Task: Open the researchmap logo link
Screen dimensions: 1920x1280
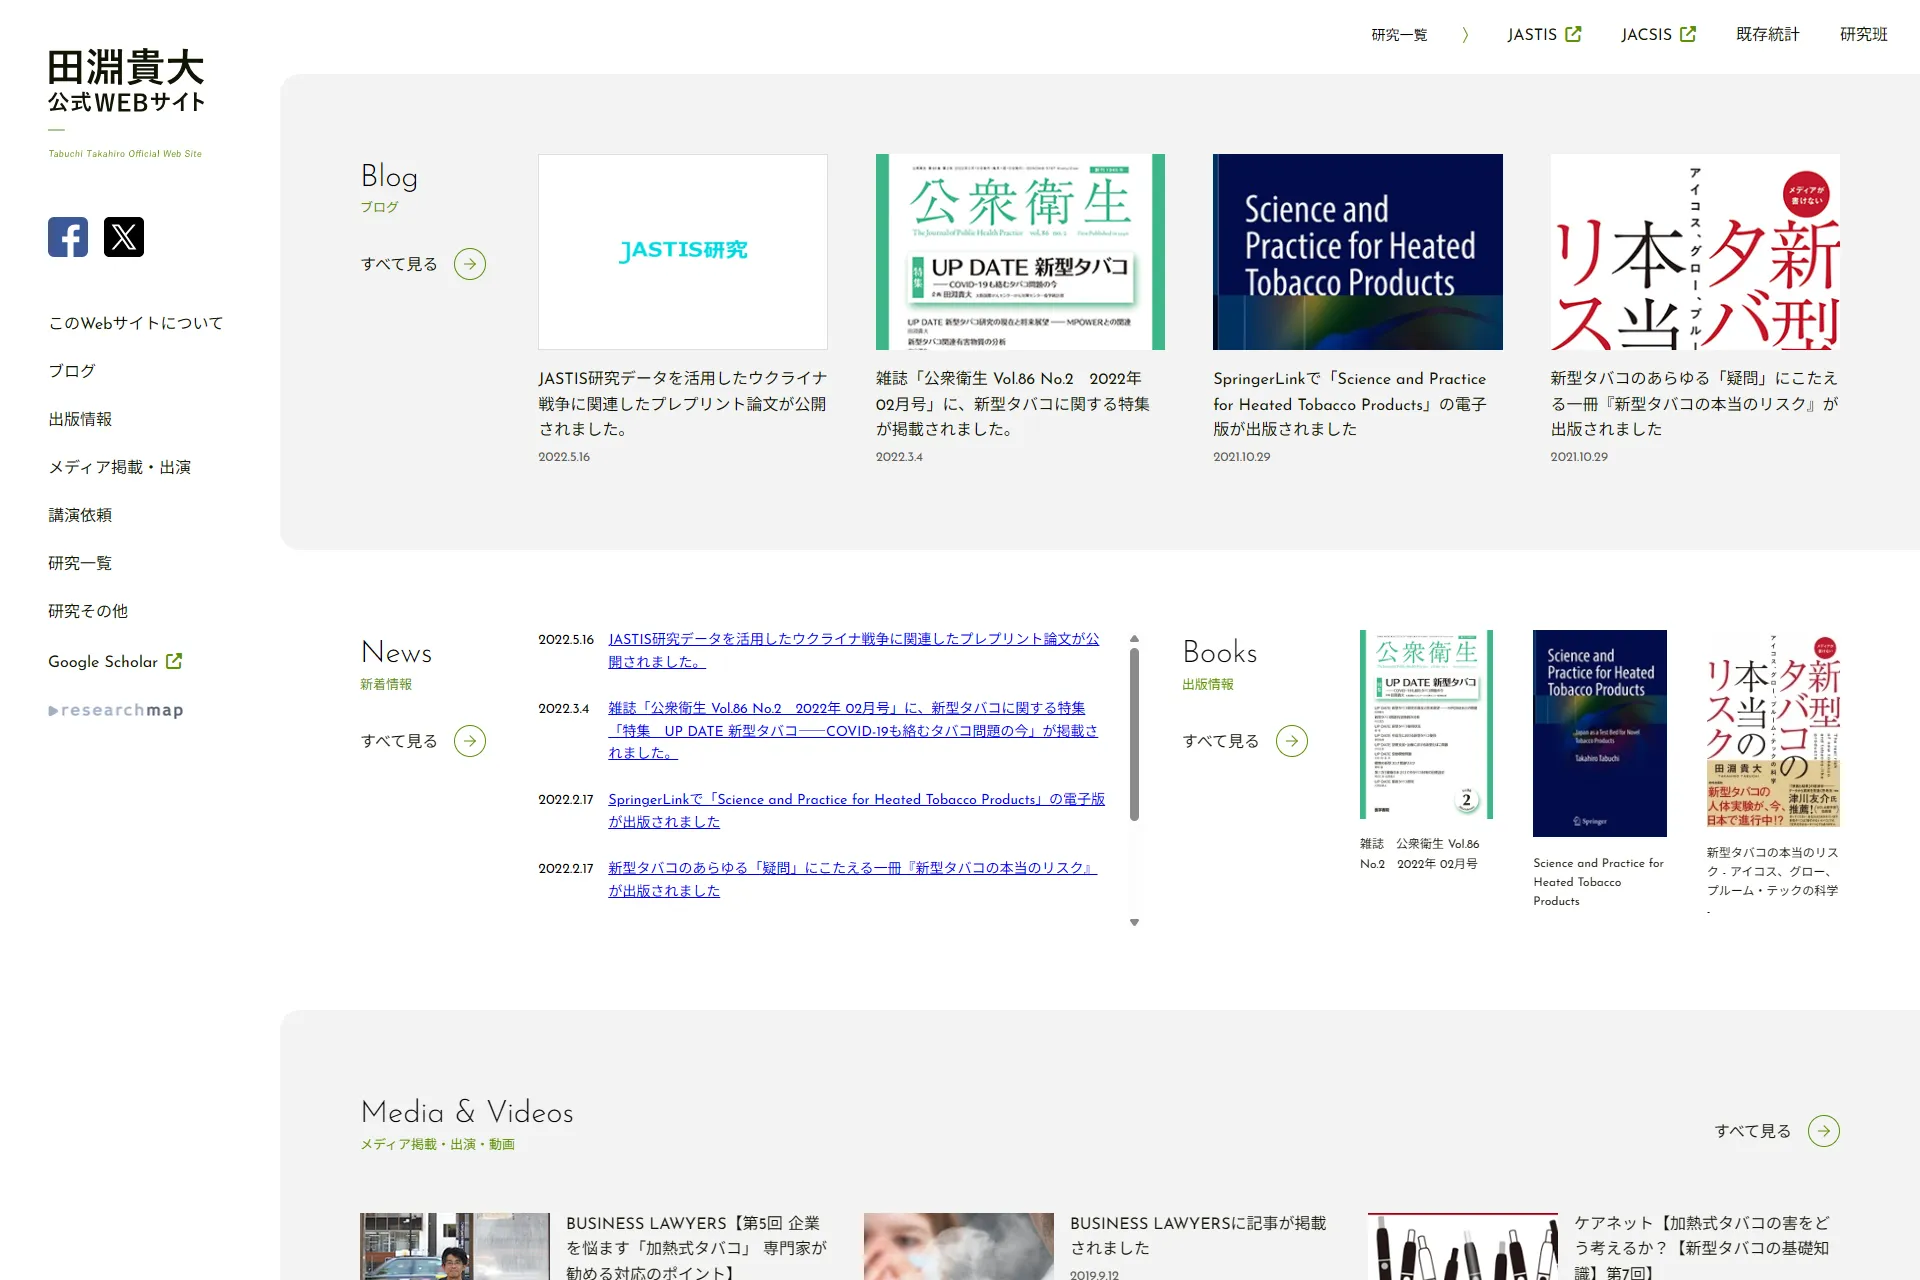Action: click(x=116, y=710)
